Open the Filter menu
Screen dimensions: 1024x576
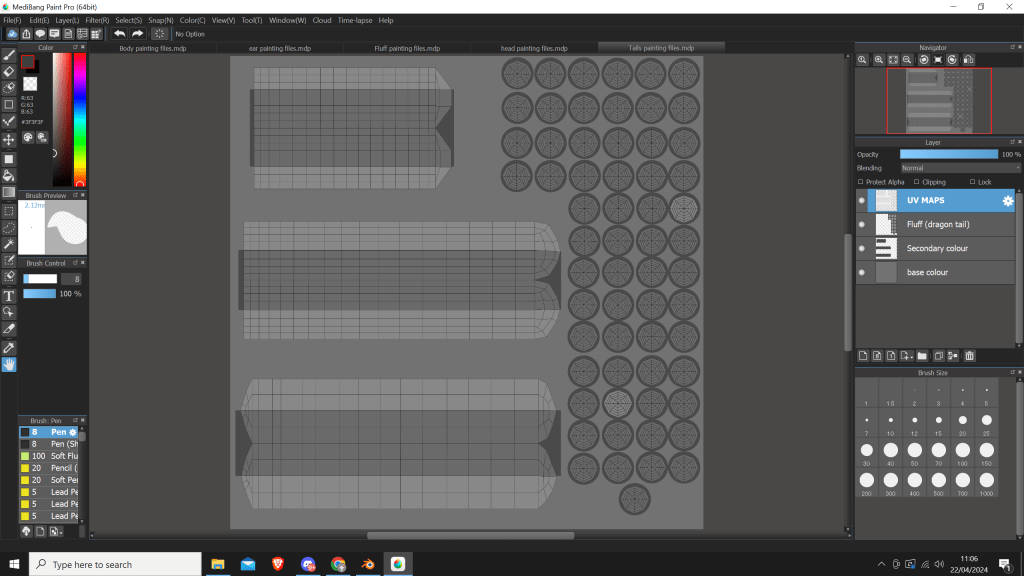[97, 20]
